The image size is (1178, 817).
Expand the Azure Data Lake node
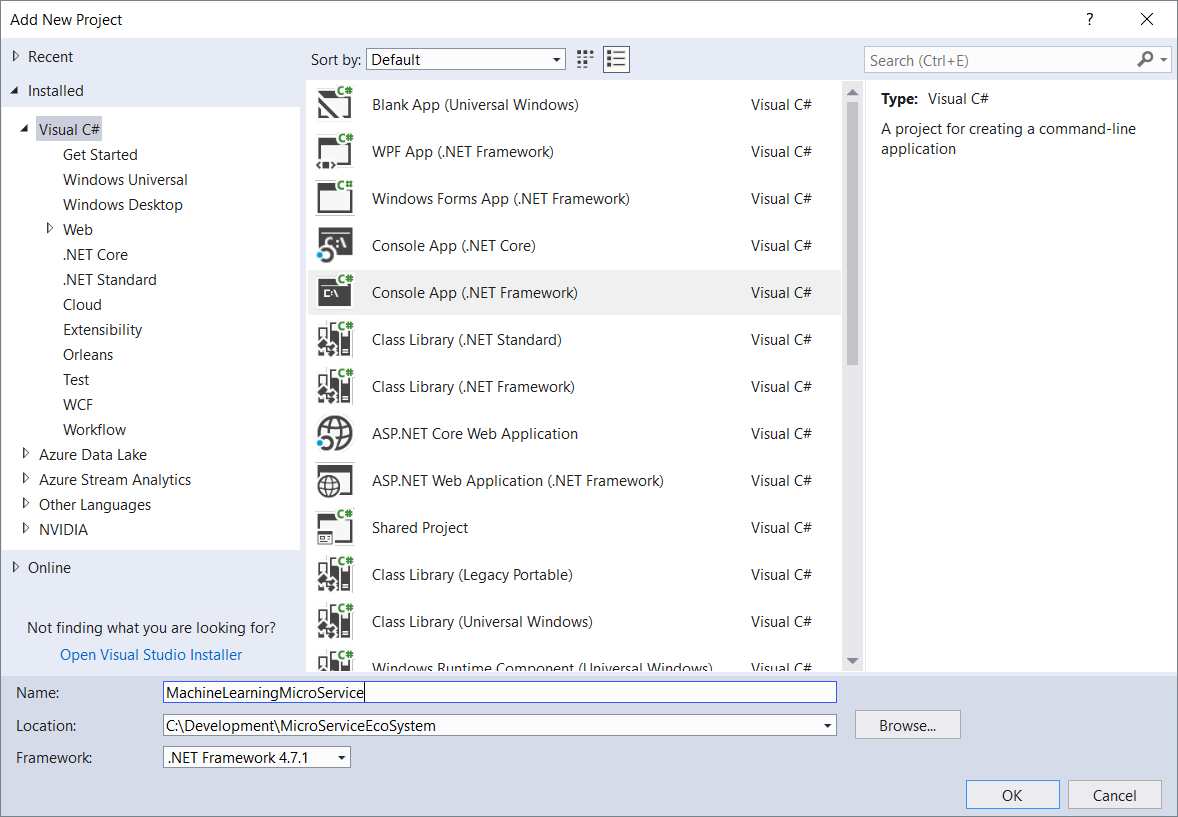pos(26,453)
